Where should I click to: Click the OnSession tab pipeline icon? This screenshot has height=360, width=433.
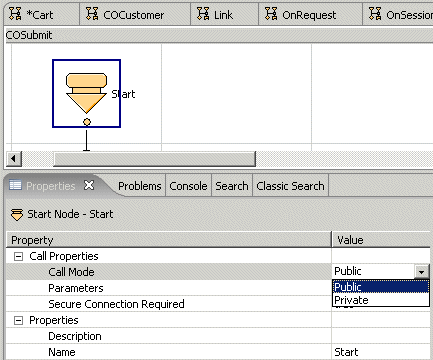click(x=375, y=14)
